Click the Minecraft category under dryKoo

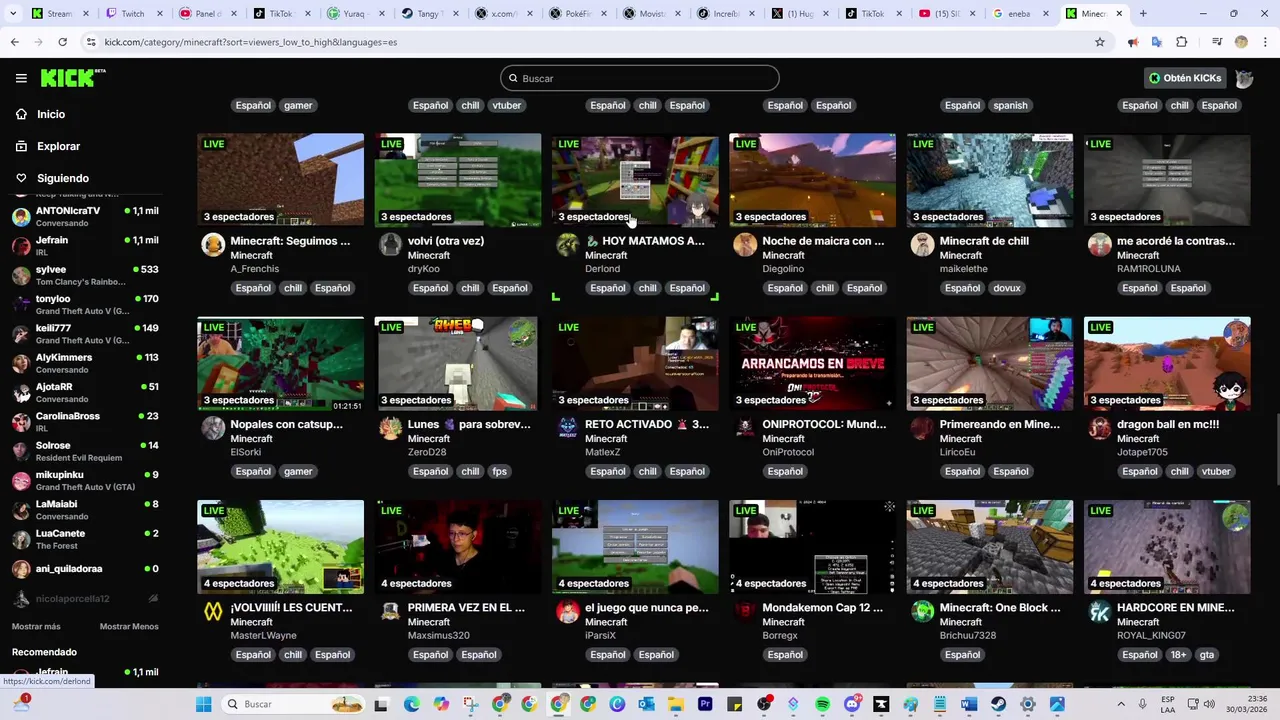429,255
